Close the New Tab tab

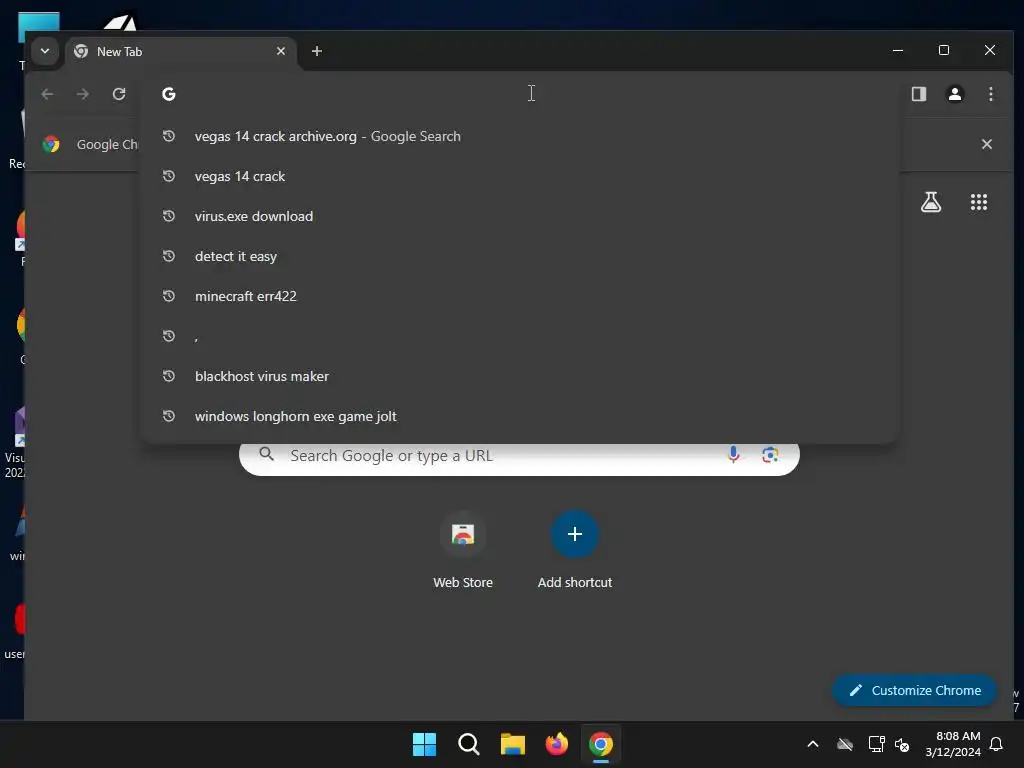click(x=281, y=51)
